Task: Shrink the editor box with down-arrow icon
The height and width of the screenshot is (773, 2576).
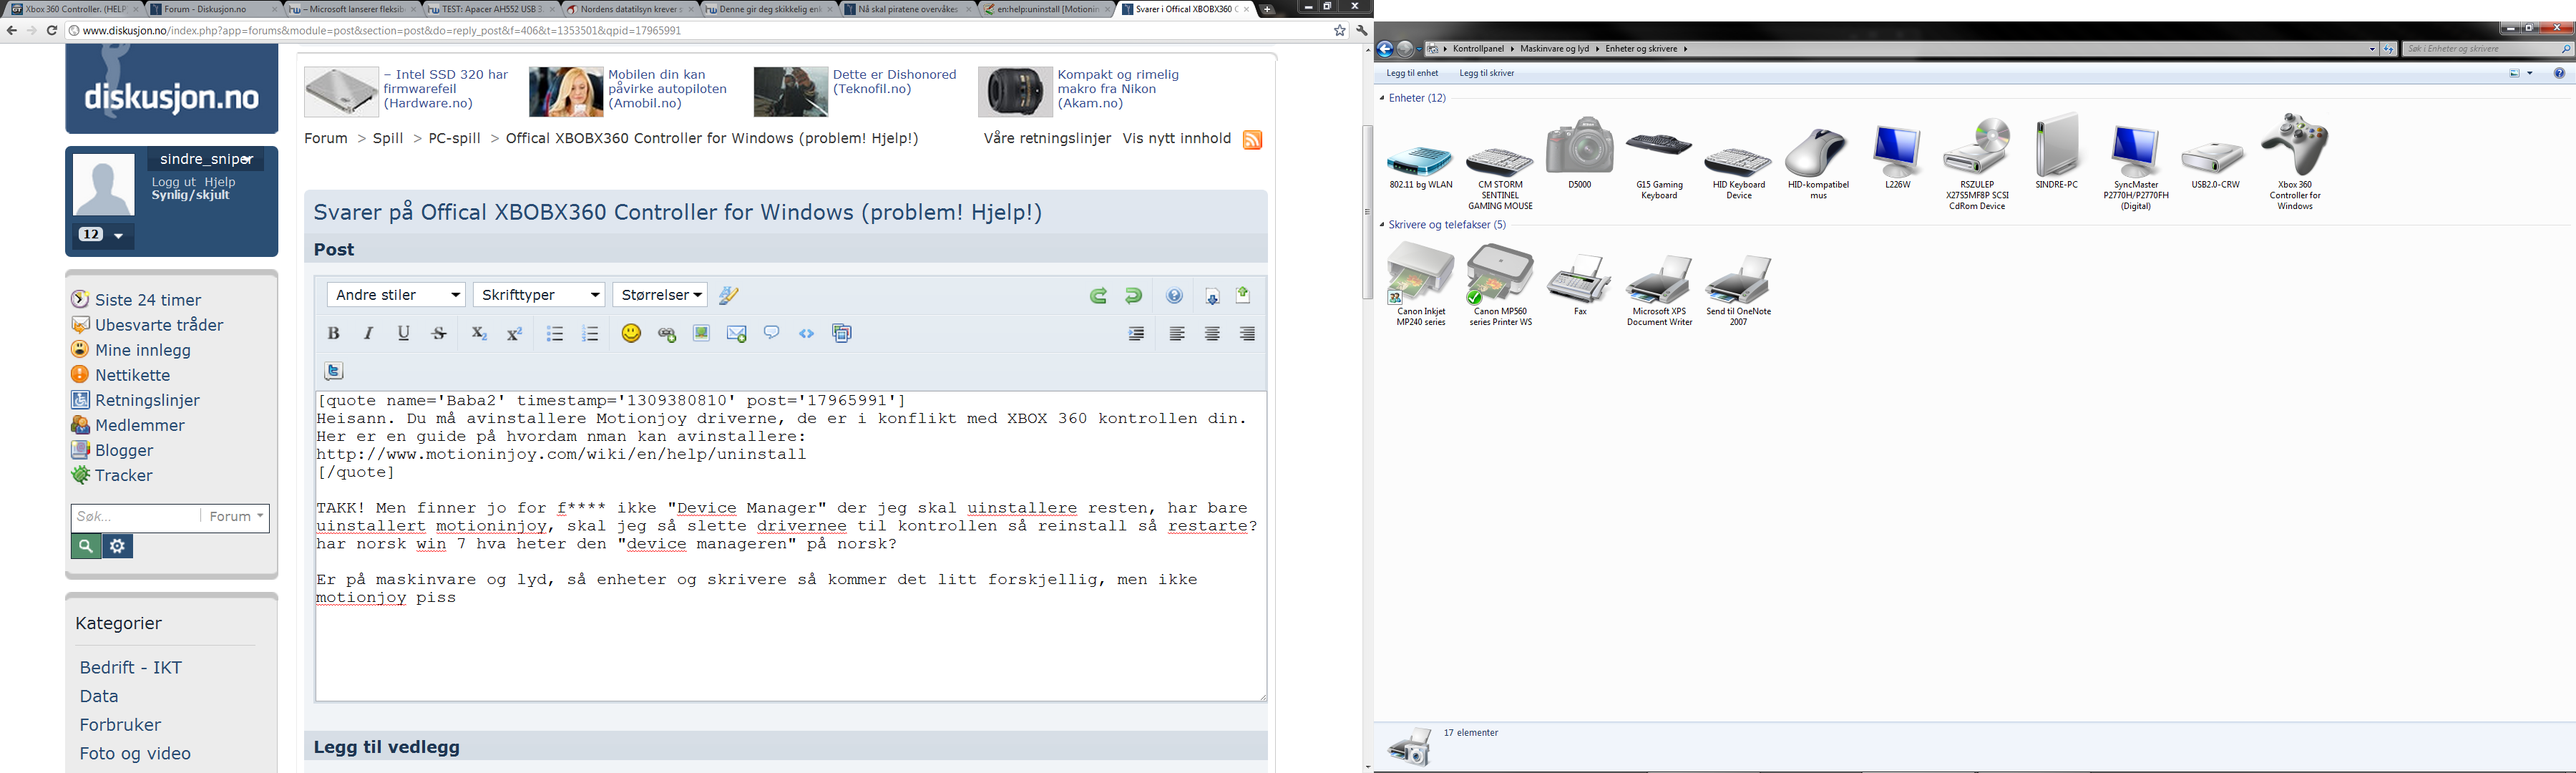Action: 1212,296
